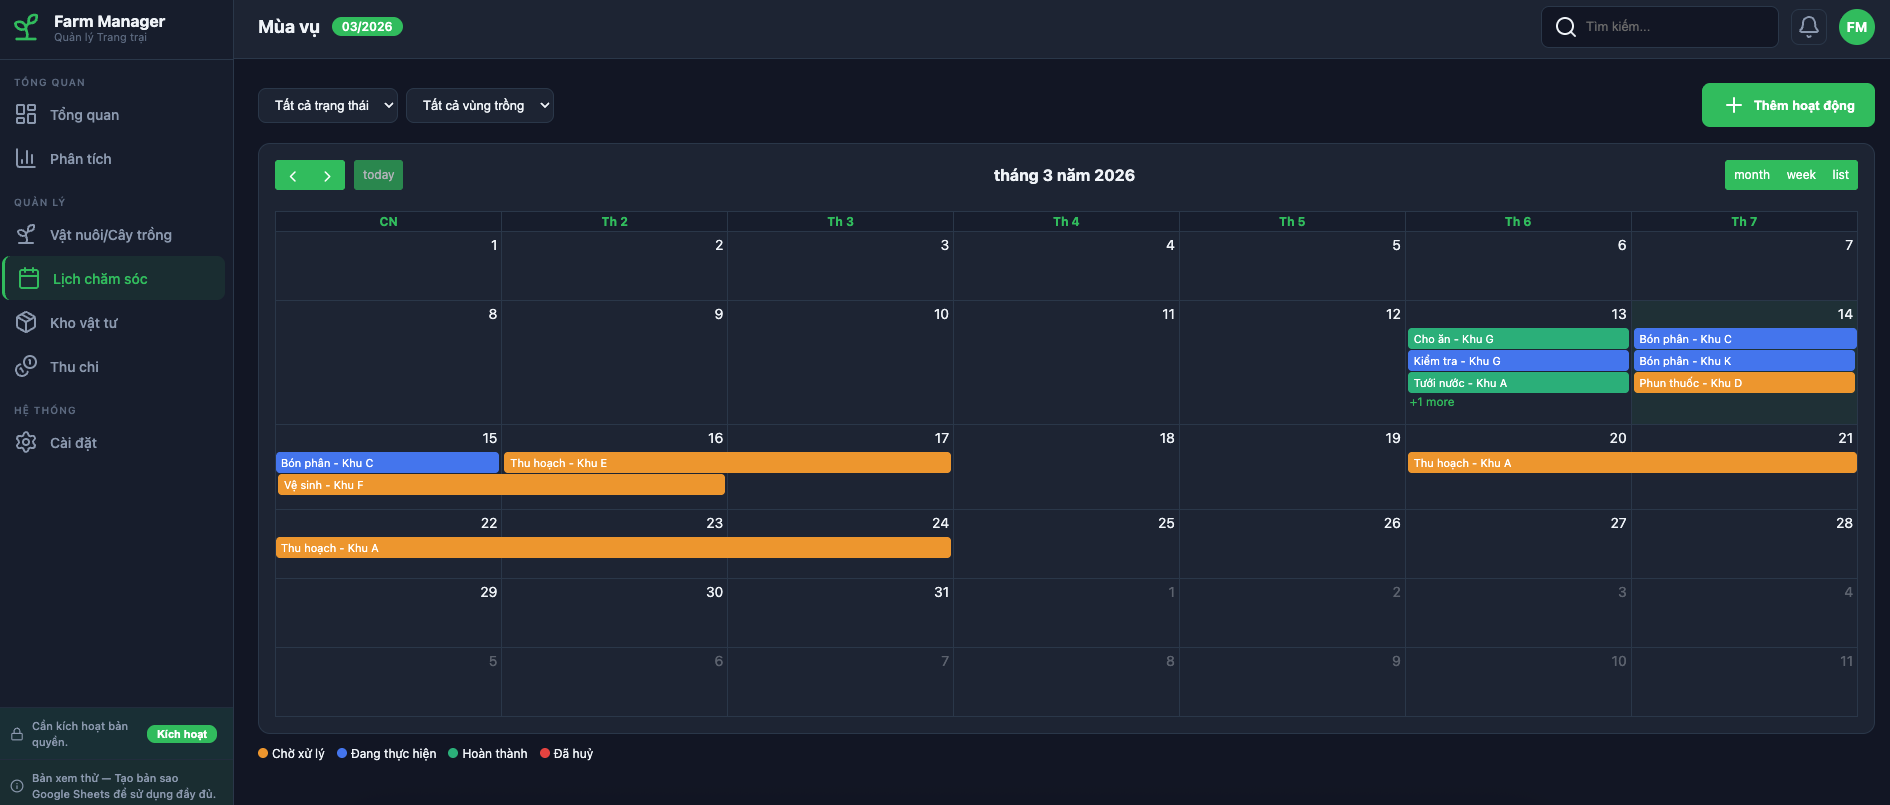Open Tổng quan in sidebar menu
The height and width of the screenshot is (805, 1890).
[84, 115]
